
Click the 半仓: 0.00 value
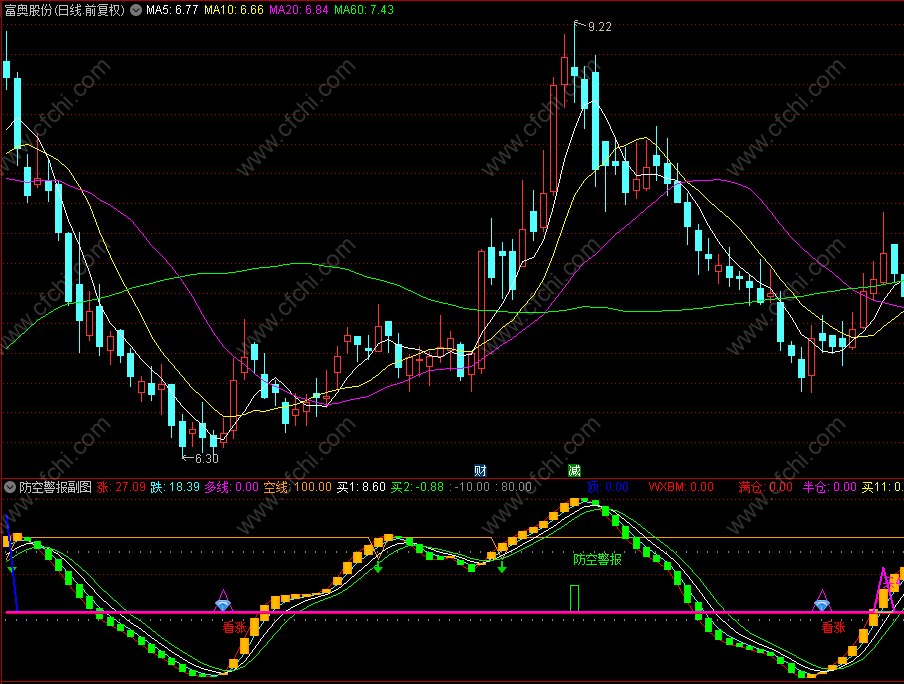pos(830,487)
